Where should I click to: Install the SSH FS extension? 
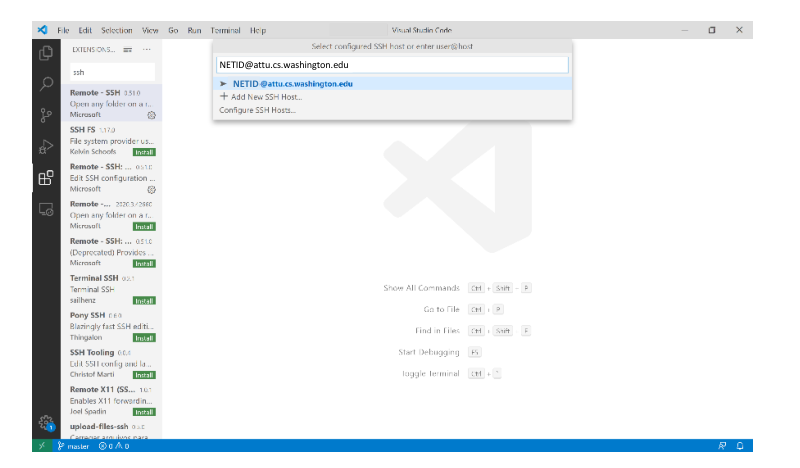point(144,152)
